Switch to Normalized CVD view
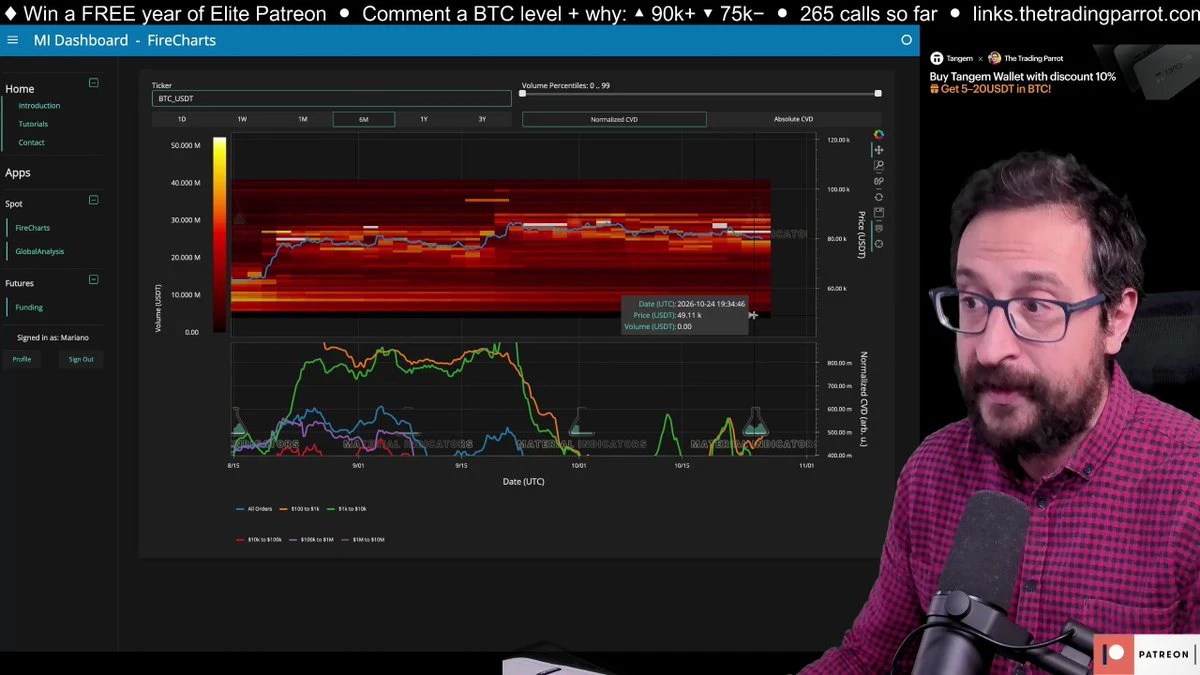 pos(614,119)
